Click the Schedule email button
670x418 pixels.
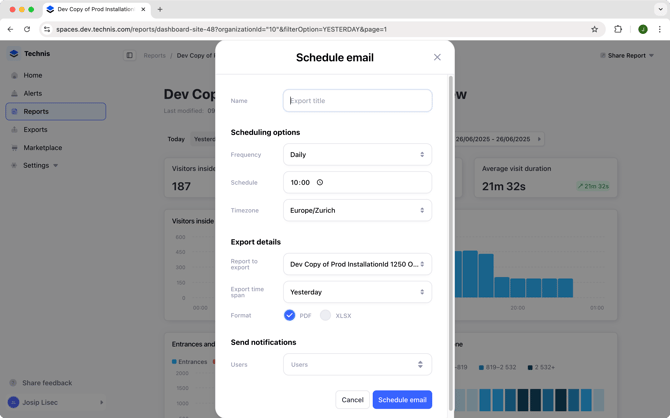(402, 400)
